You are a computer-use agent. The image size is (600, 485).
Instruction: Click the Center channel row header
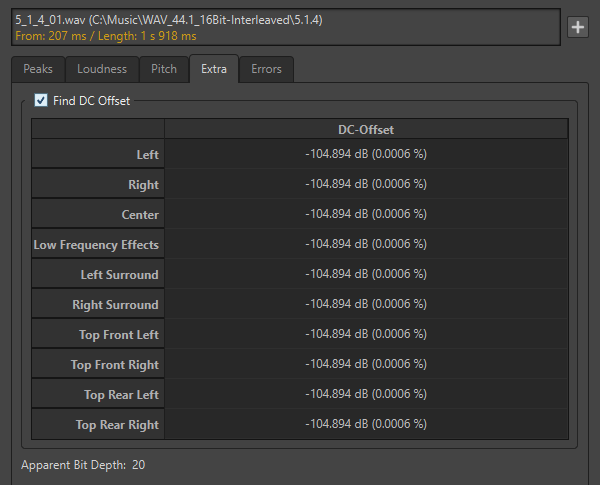(98, 215)
